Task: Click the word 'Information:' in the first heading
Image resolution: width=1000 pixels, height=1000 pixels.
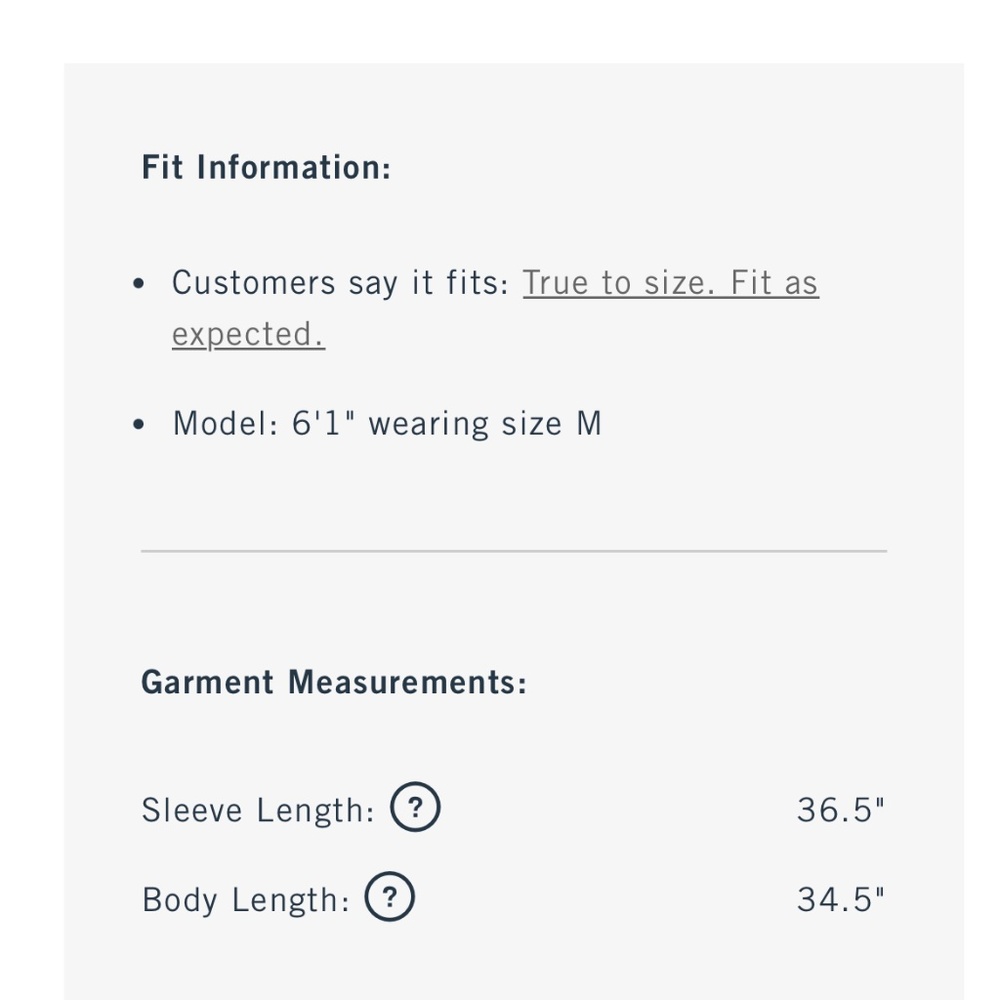Action: point(294,167)
